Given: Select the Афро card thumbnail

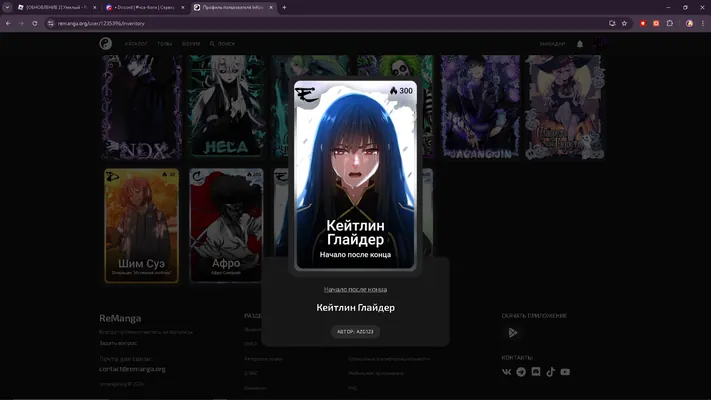Looking at the screenshot, I should 226,225.
